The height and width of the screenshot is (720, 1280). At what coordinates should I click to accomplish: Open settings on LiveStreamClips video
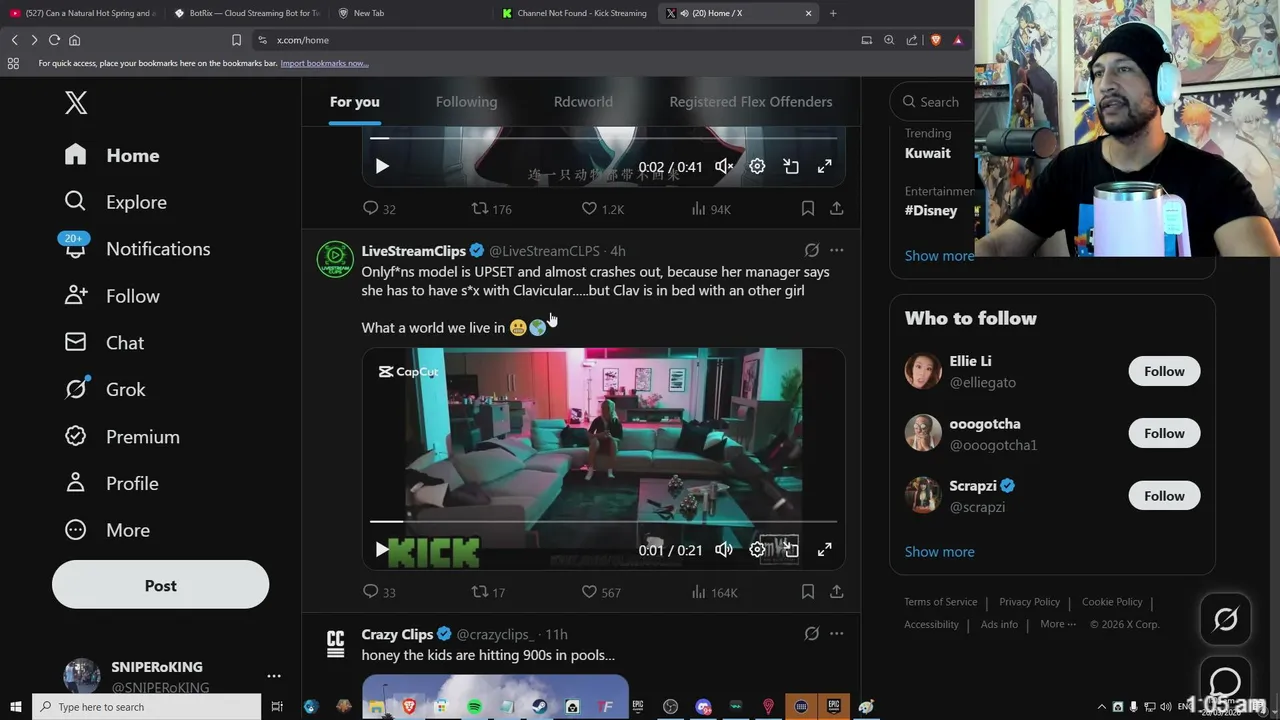757,550
